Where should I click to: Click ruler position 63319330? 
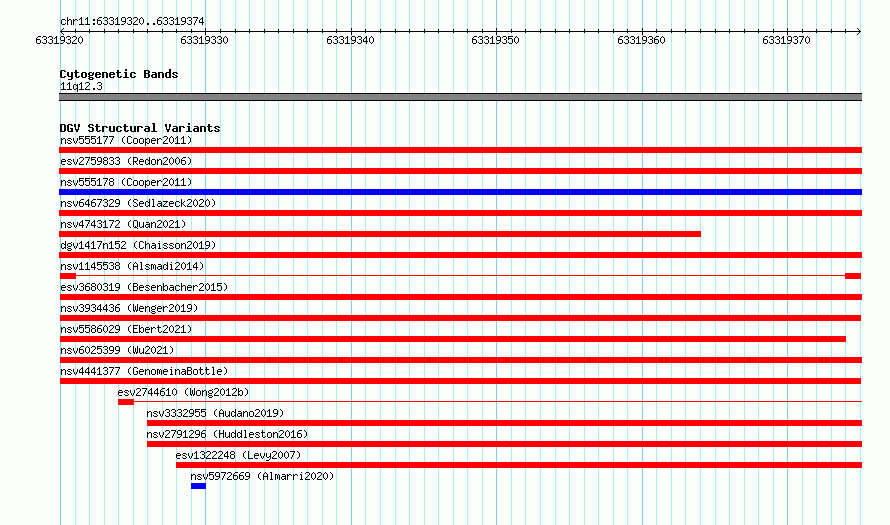tap(204, 40)
